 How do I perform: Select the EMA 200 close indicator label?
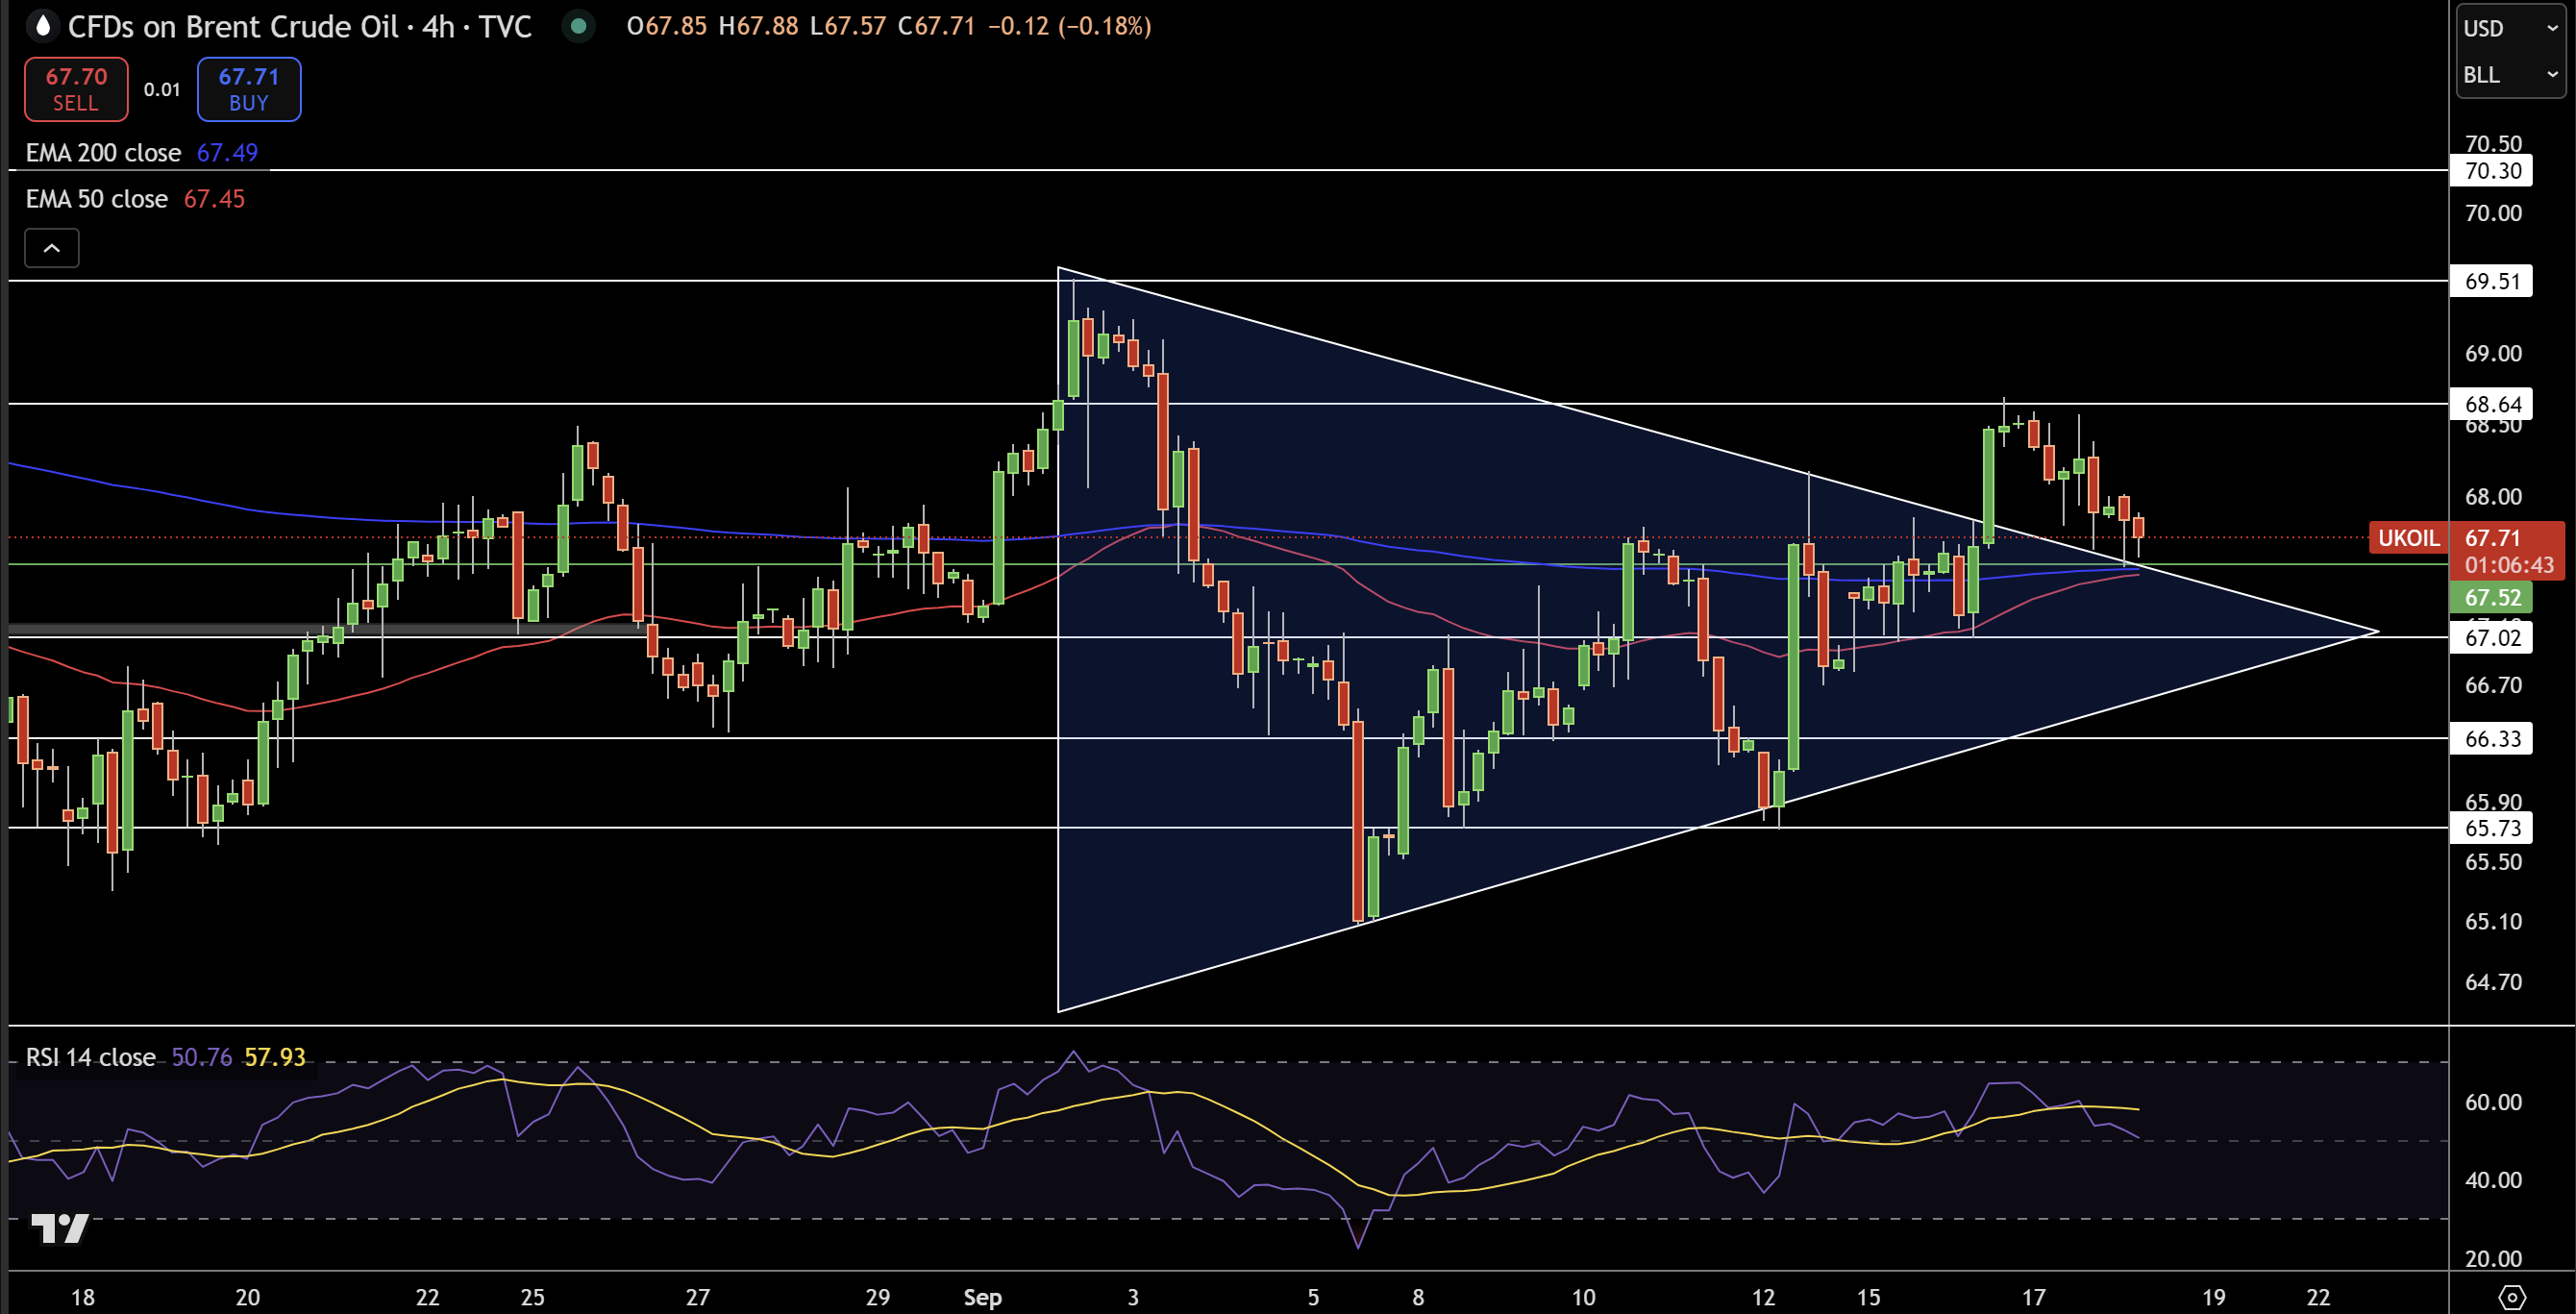(x=103, y=153)
